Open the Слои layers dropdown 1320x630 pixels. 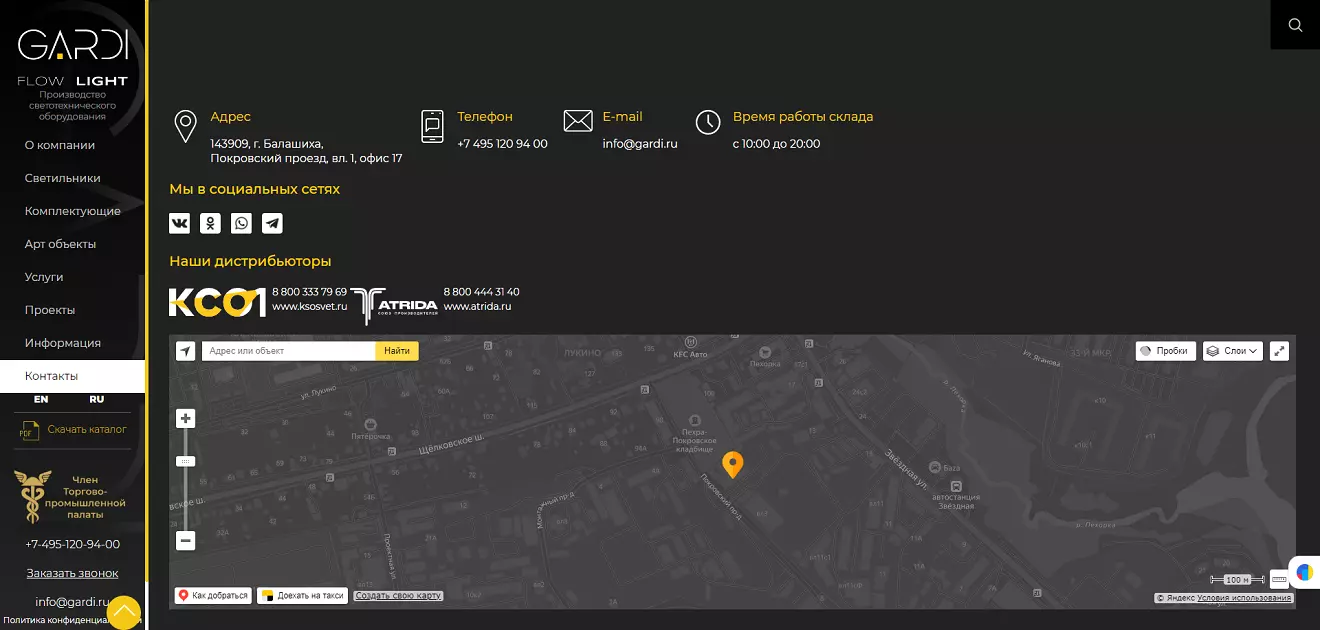(1233, 351)
